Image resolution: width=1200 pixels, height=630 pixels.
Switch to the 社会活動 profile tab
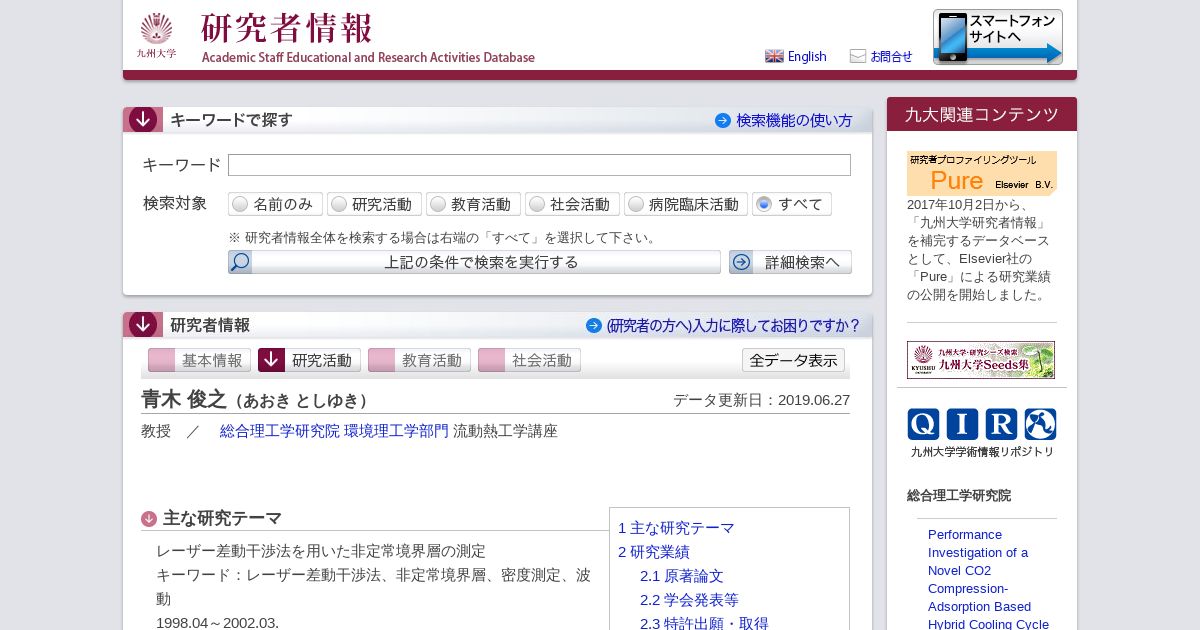pos(529,360)
